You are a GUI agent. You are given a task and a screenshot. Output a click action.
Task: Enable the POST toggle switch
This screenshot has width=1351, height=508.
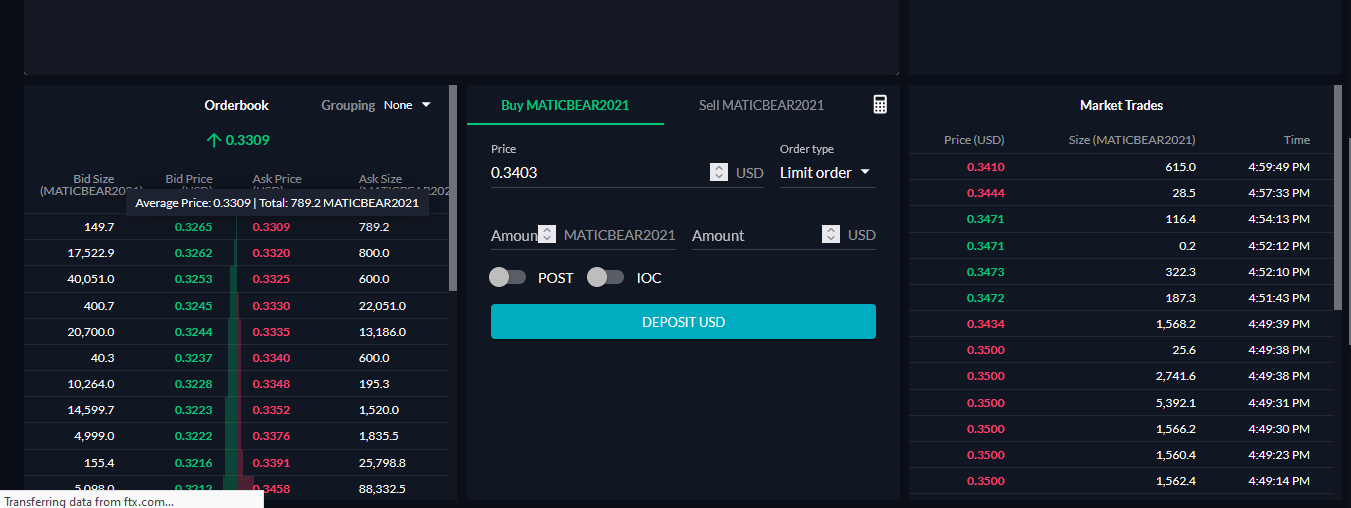pyautogui.click(x=508, y=277)
